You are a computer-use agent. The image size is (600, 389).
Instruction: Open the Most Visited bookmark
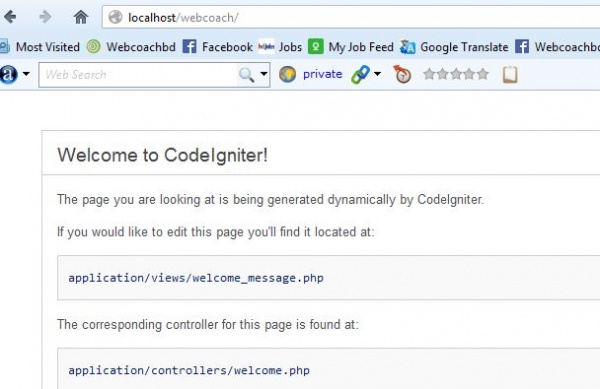tap(40, 47)
